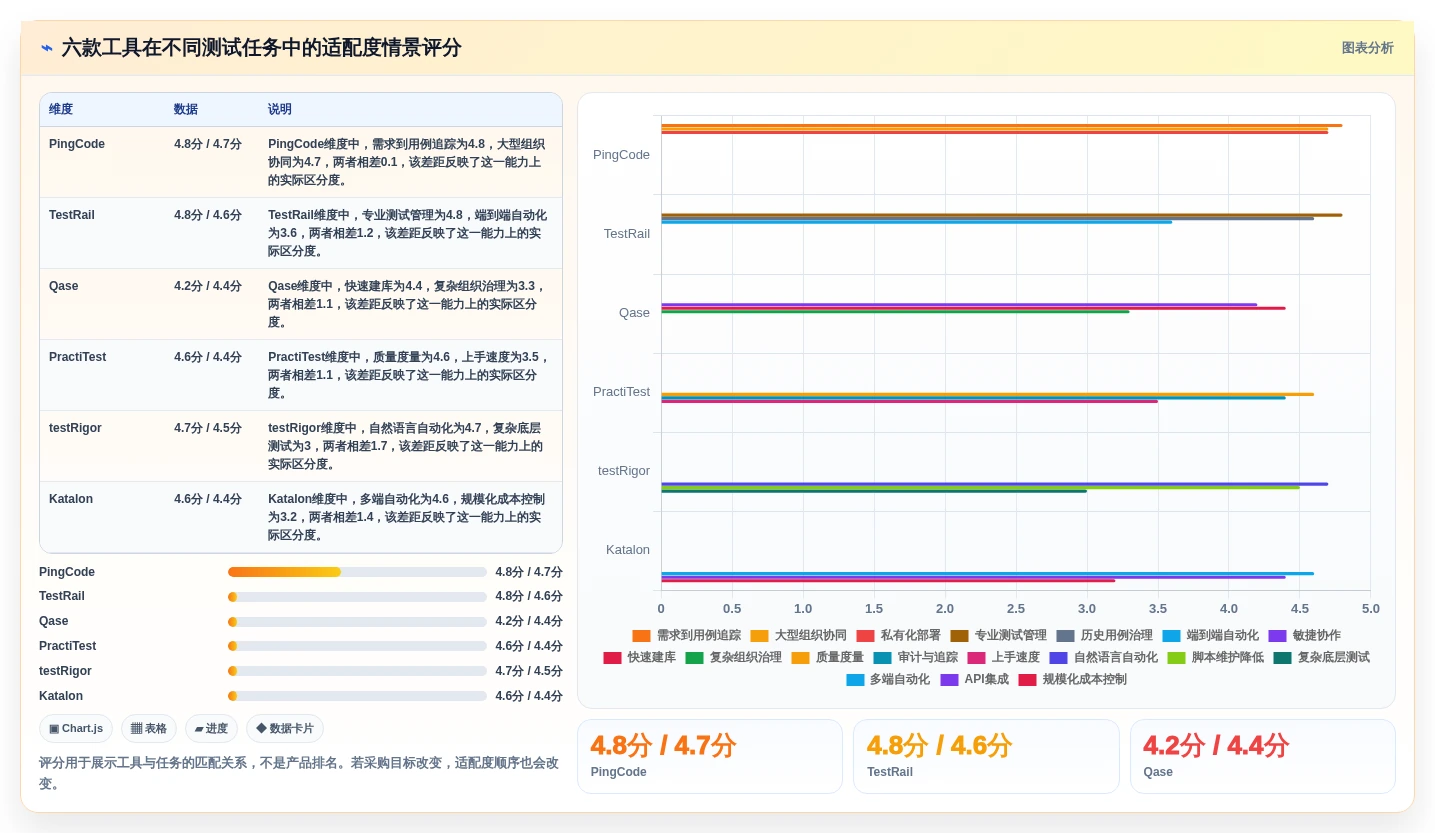Click the 图表分析 label at top right
The width and height of the screenshot is (1435, 833).
[1367, 48]
